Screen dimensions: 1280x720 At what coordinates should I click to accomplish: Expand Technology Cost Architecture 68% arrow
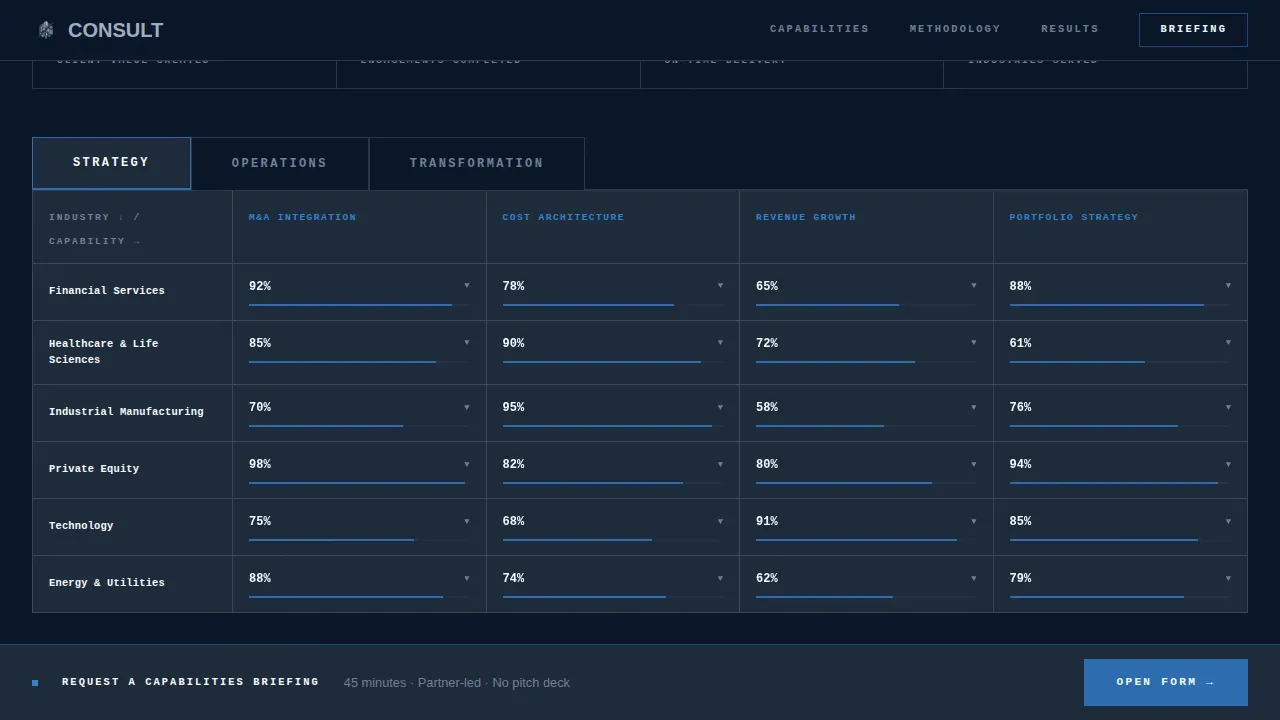(720, 521)
